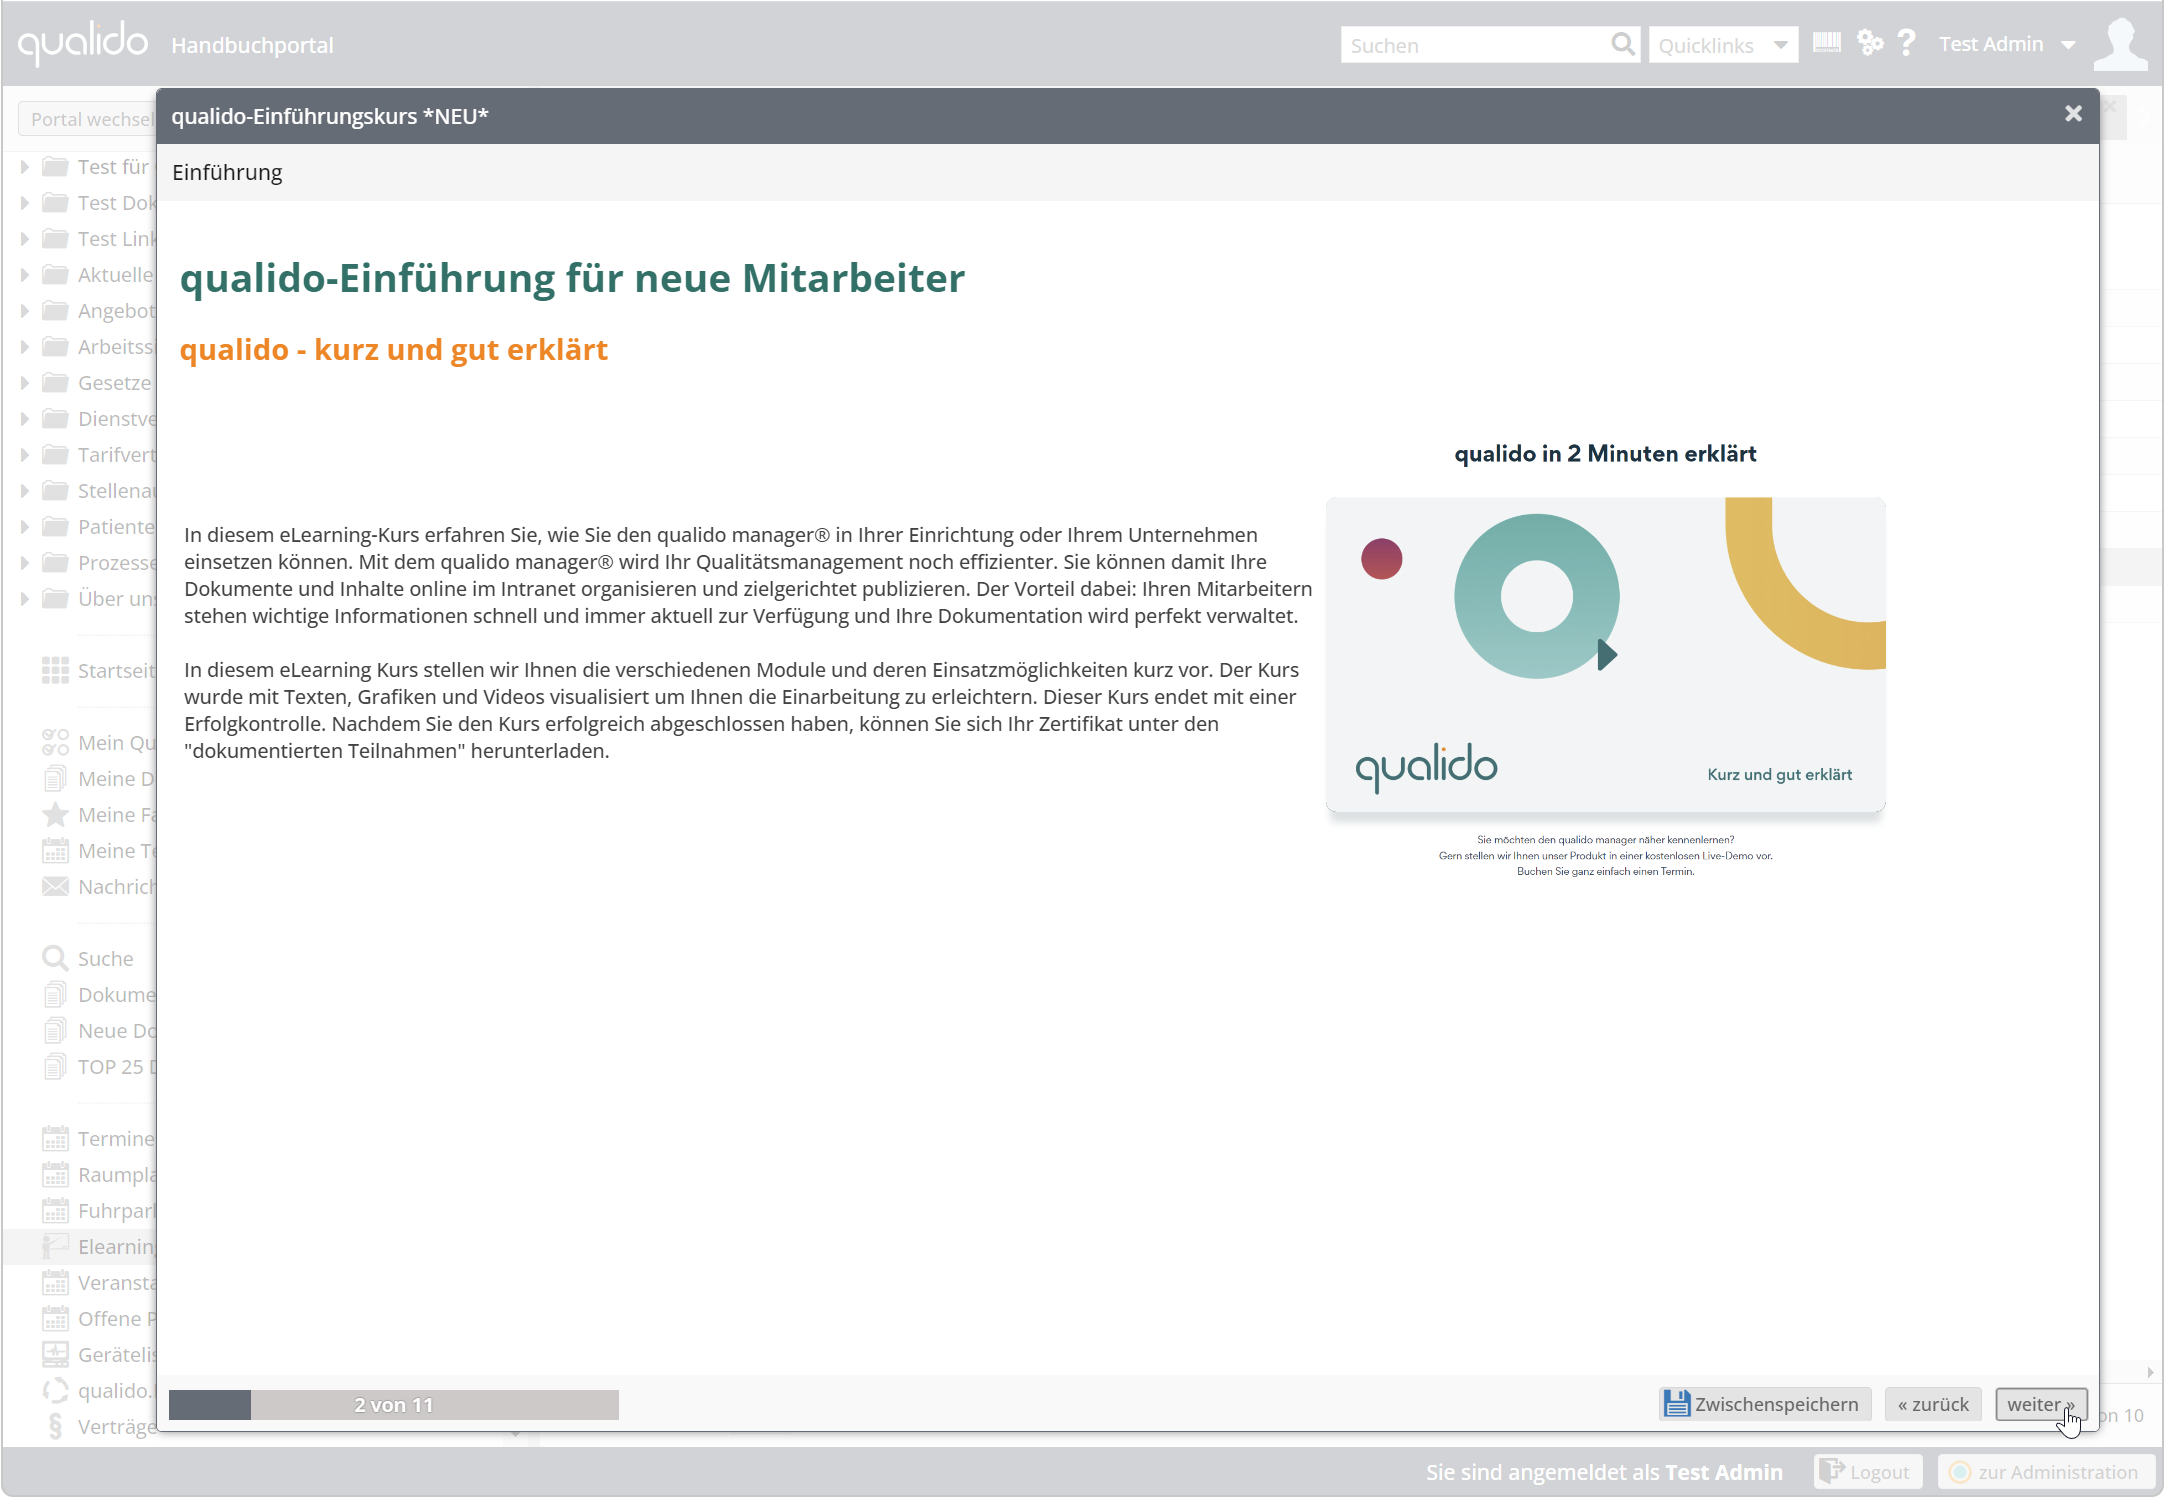Click the weiter » button
The image size is (2165, 1498).
2040,1404
